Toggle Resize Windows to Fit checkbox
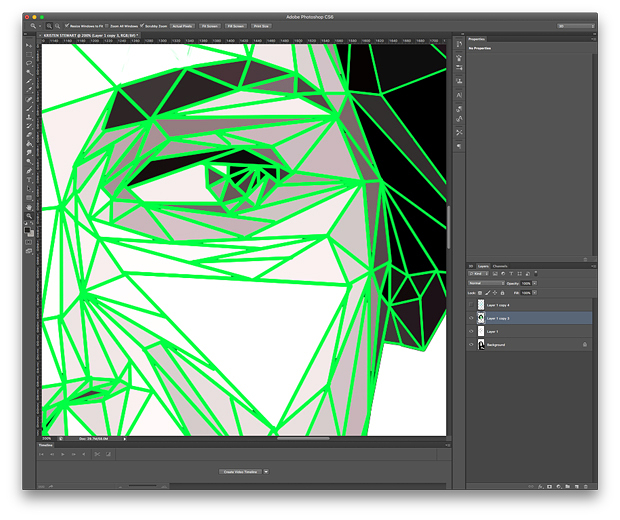620x520 pixels. coord(67,26)
